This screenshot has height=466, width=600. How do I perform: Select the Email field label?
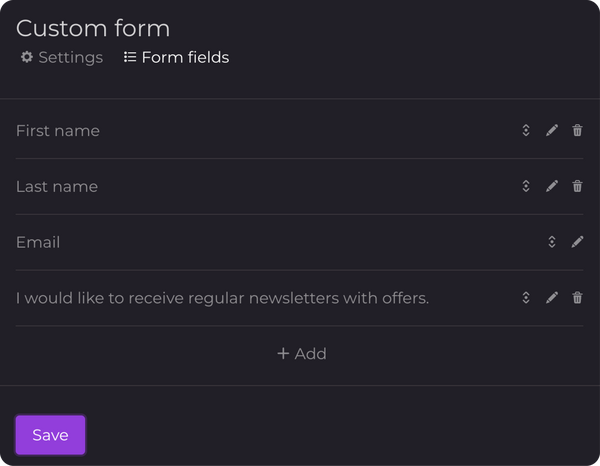[x=38, y=243]
